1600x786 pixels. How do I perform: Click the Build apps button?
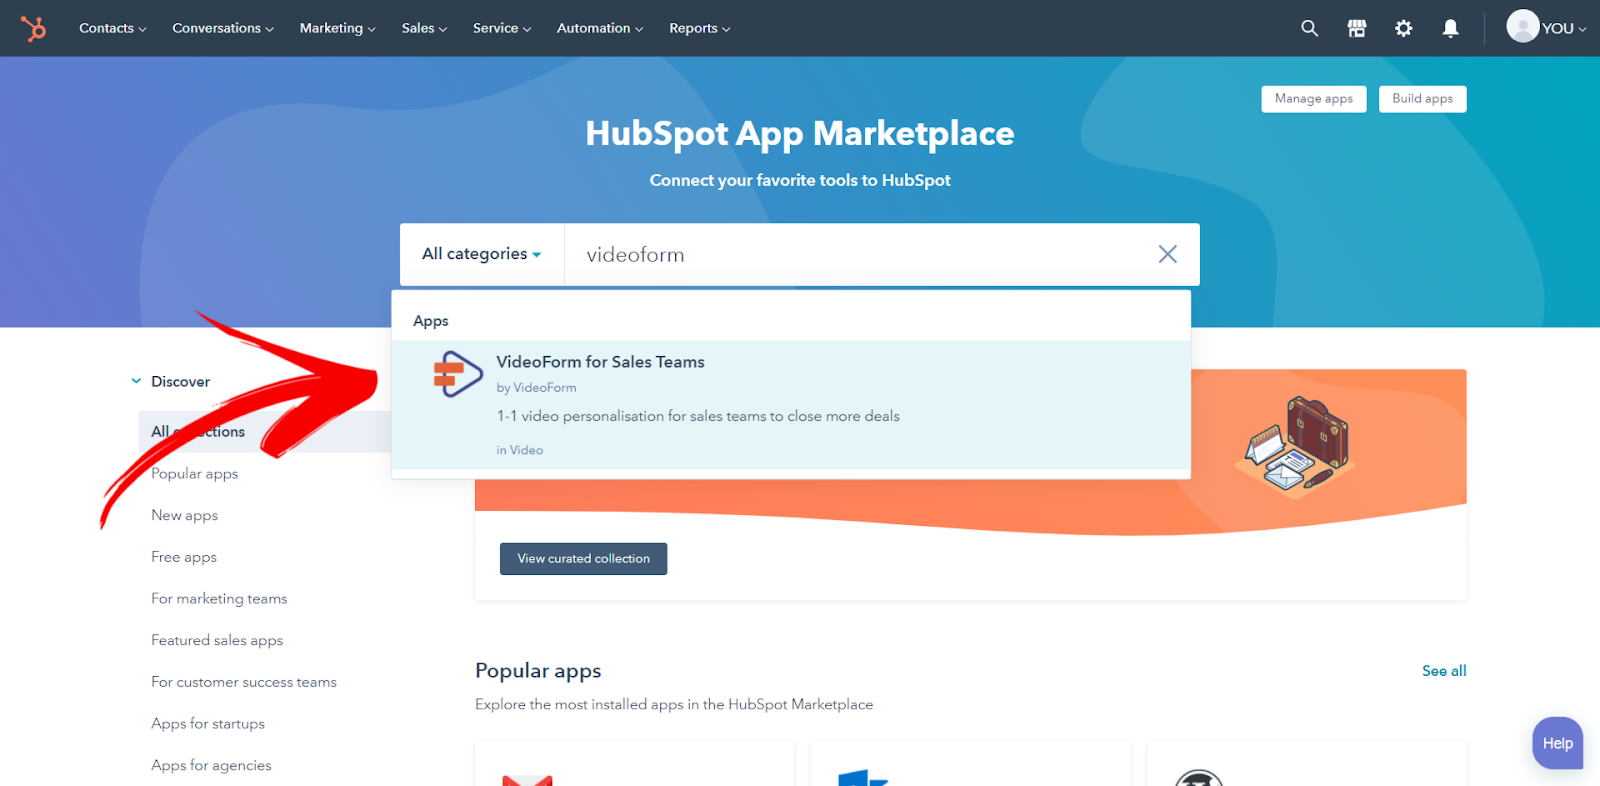(1422, 99)
